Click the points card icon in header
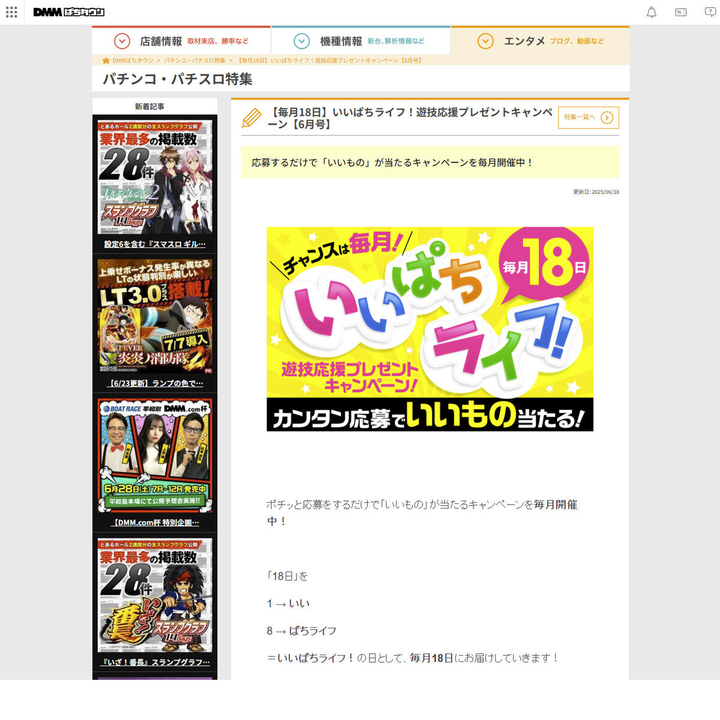This screenshot has width=720, height=720. [x=681, y=12]
